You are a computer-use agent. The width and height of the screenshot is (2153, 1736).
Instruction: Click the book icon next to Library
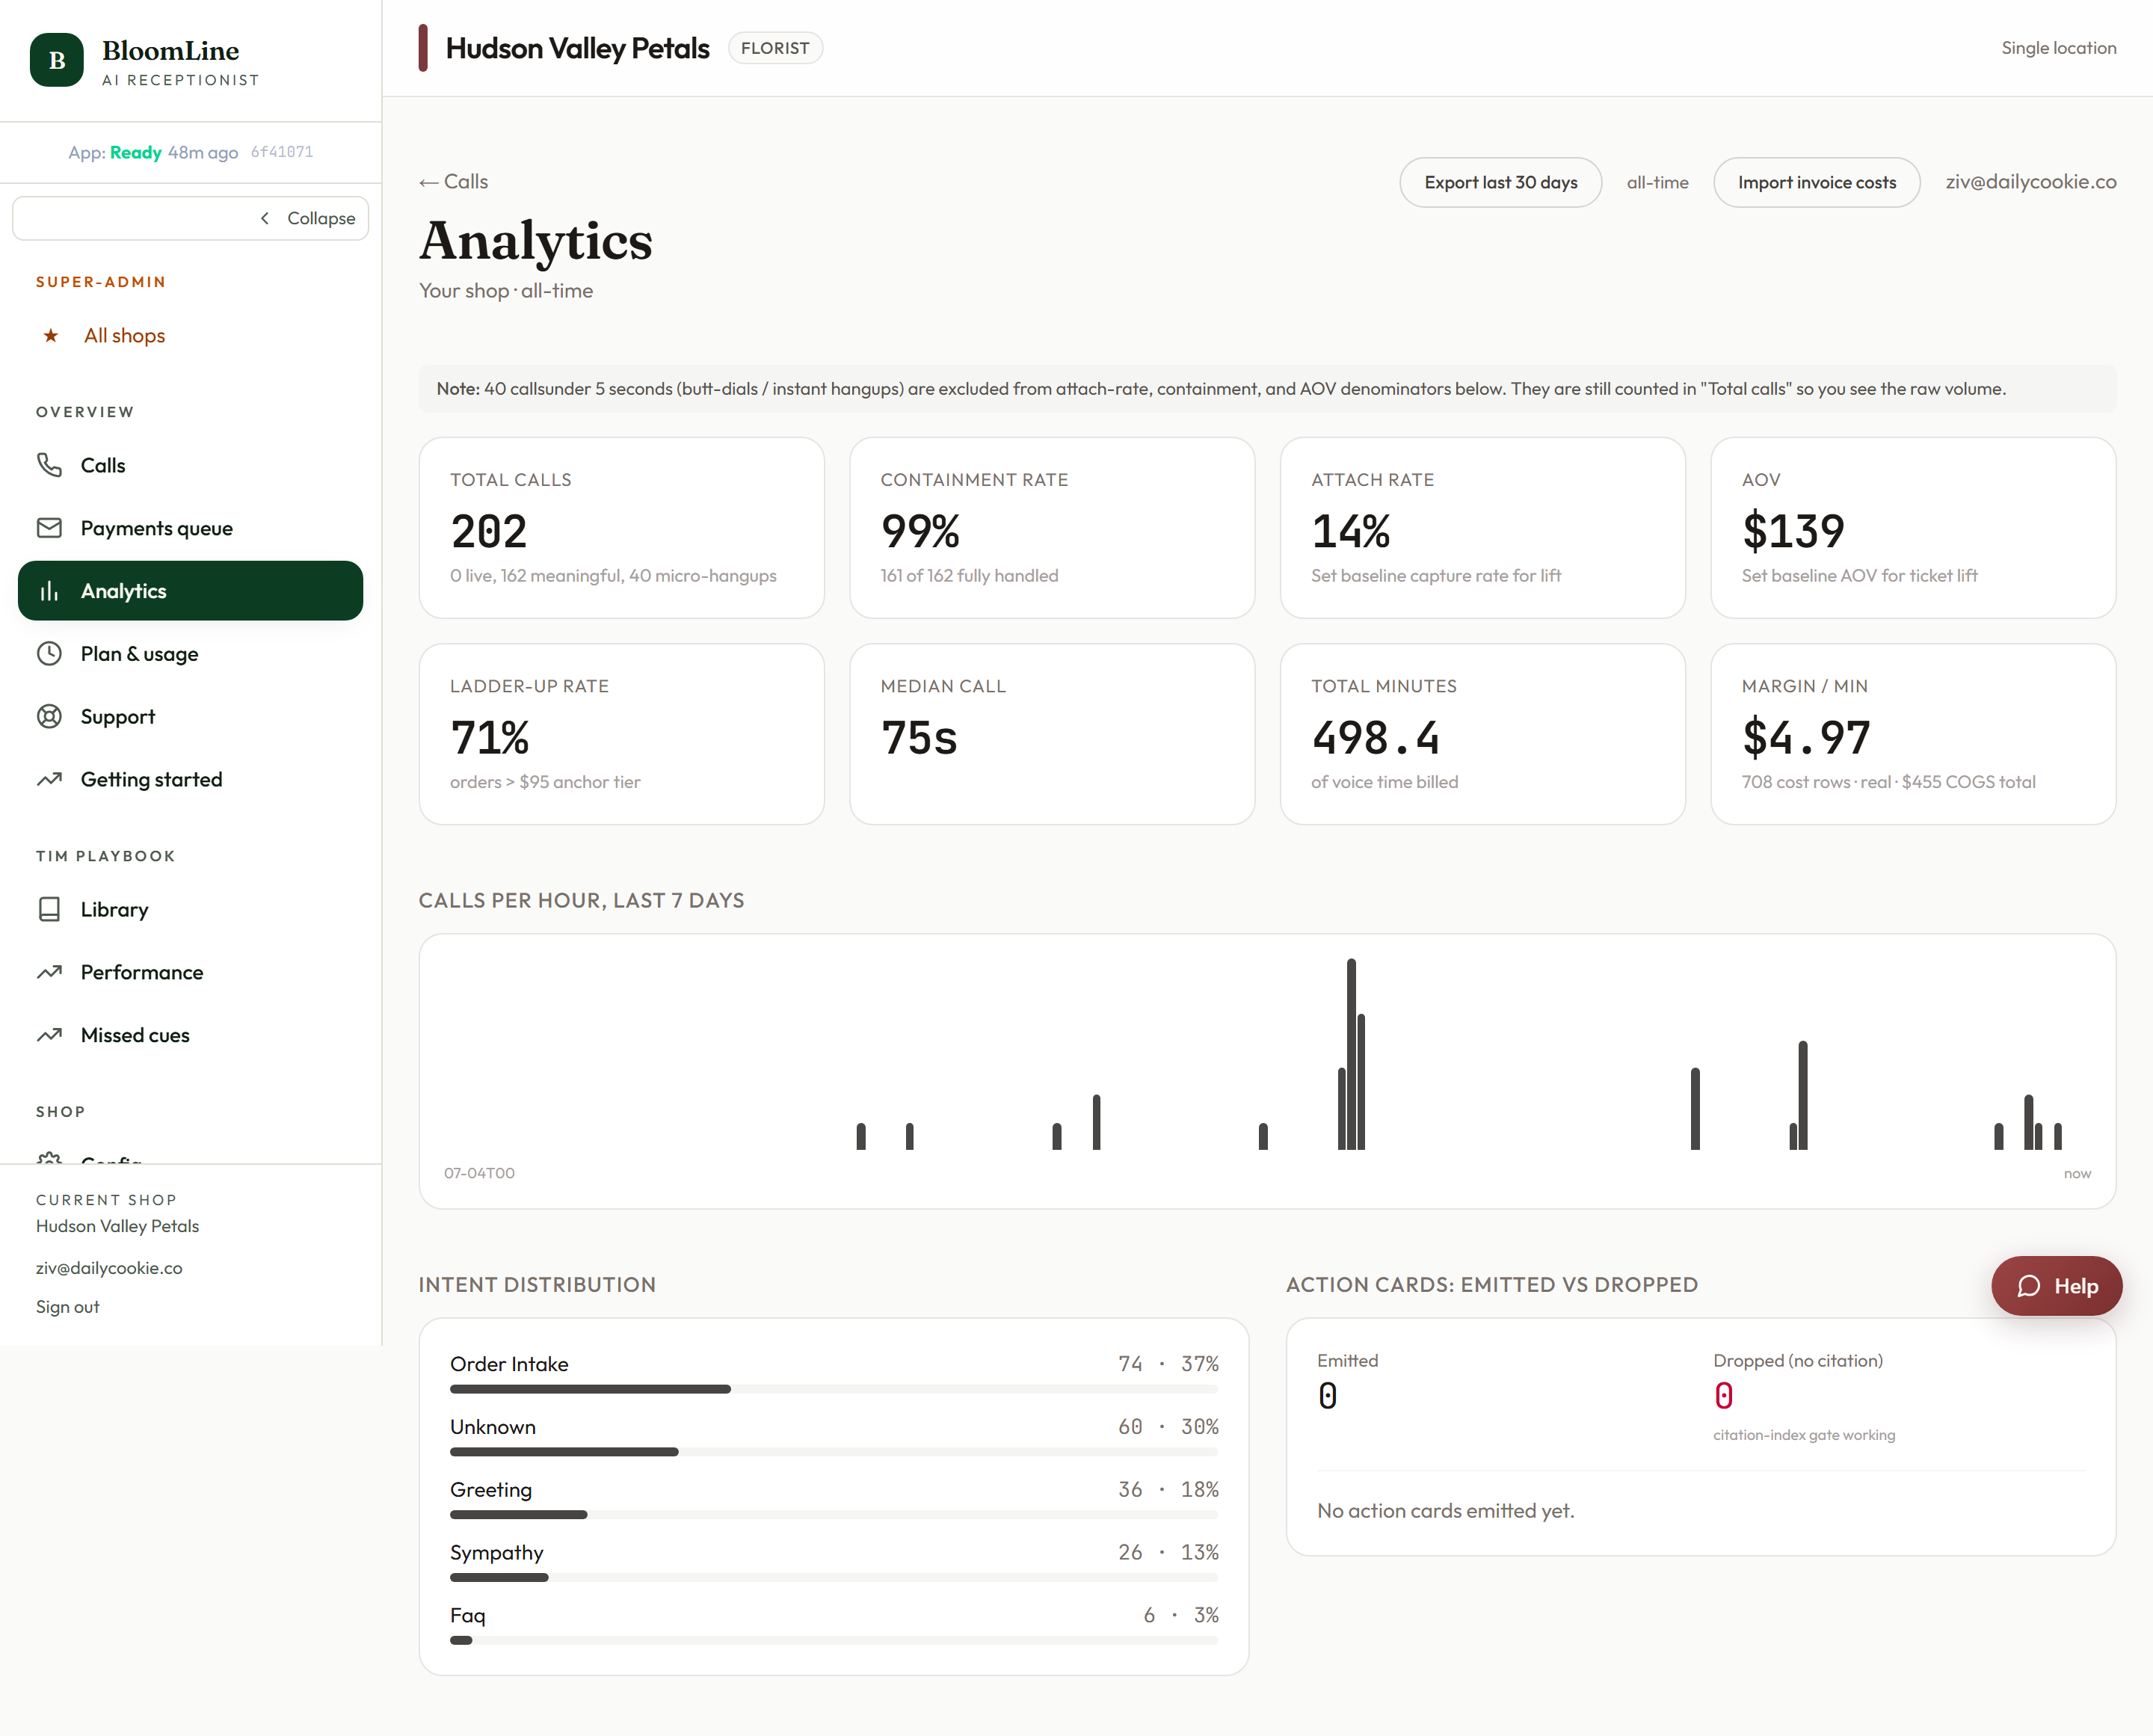(x=49, y=909)
